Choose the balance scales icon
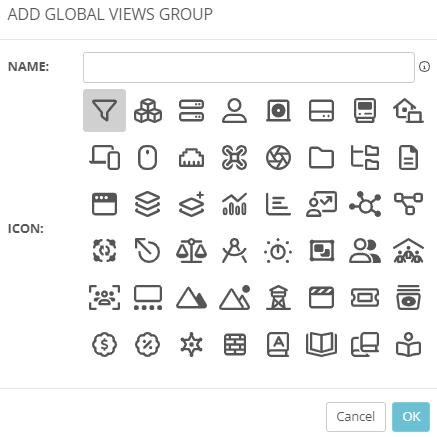Screen dimensions: 437x437 (191, 251)
